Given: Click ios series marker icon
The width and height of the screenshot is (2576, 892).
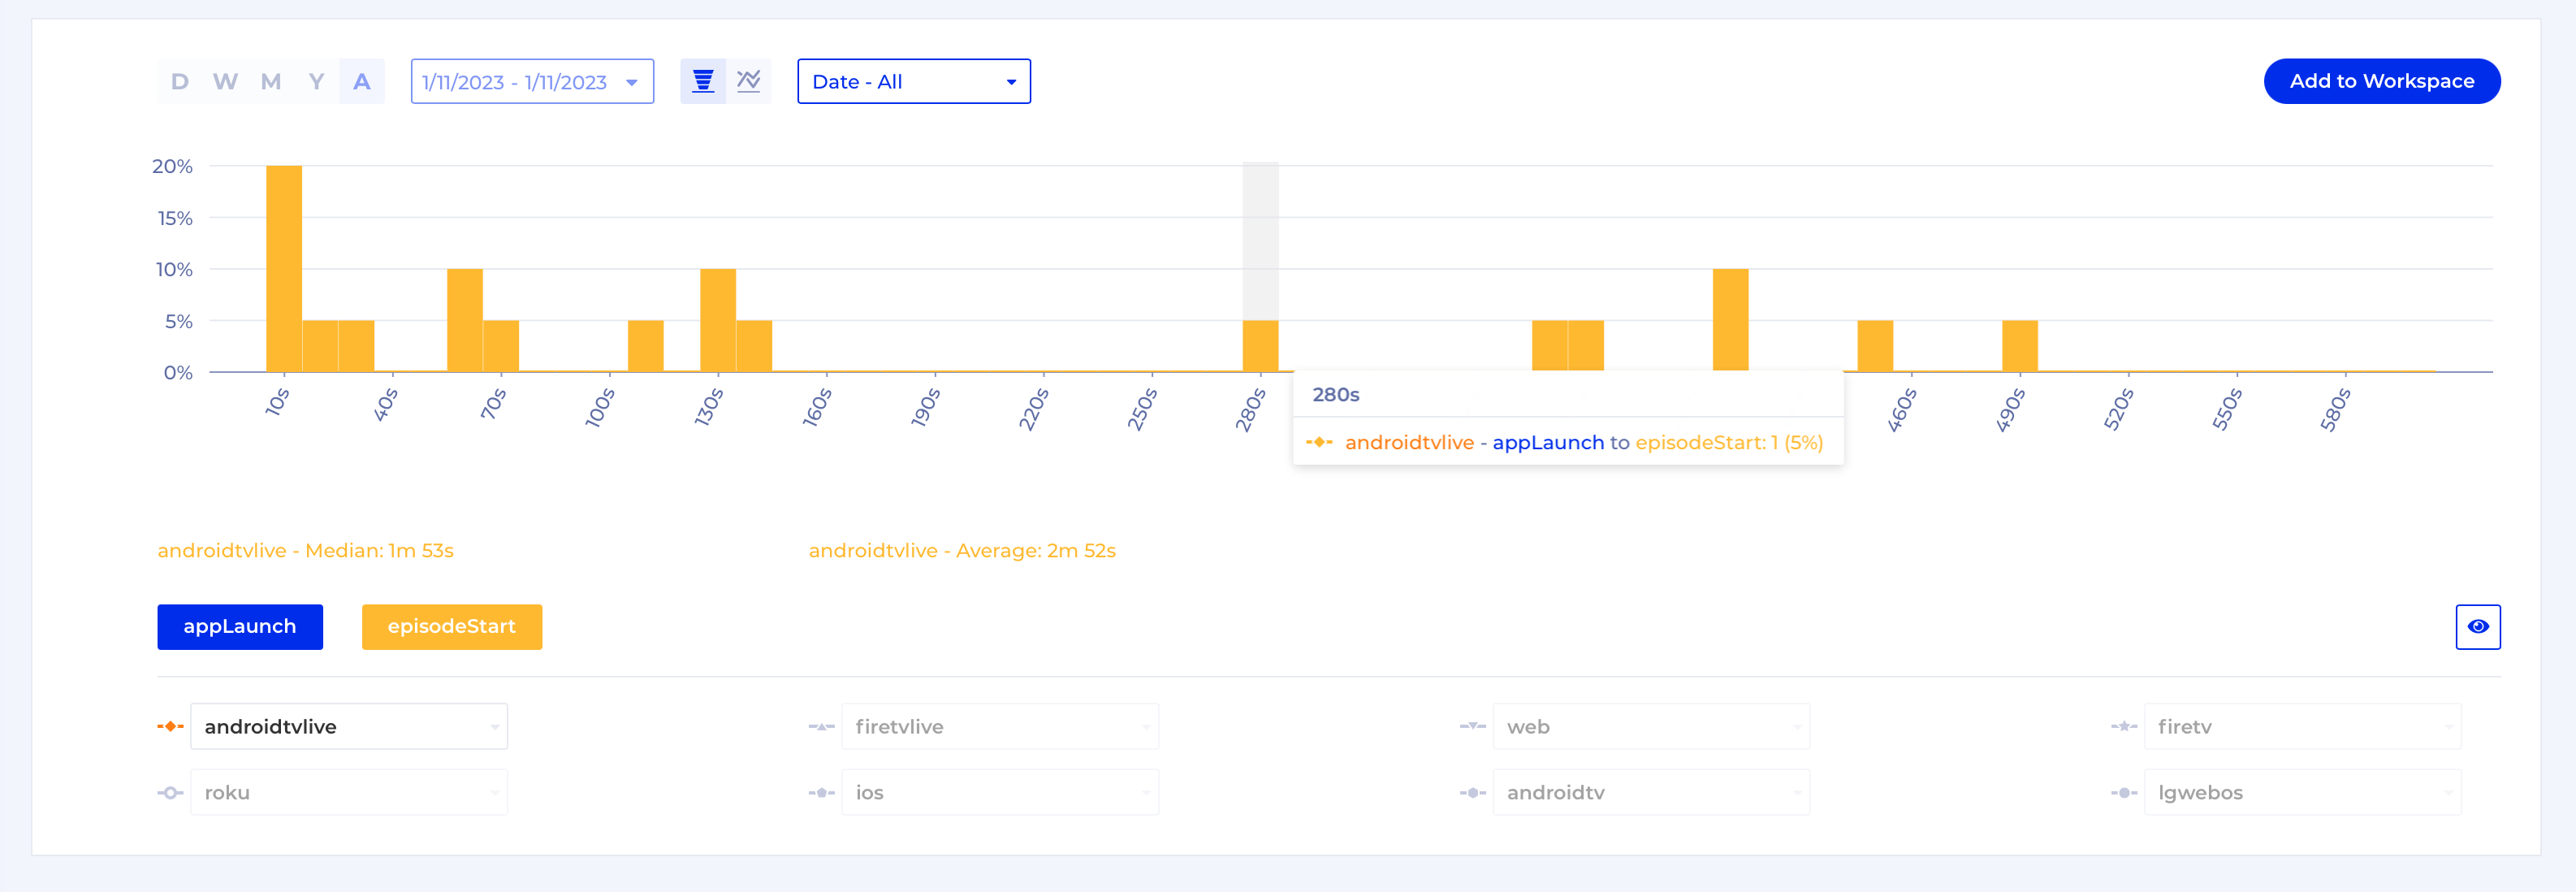Looking at the screenshot, I should pos(821,793).
